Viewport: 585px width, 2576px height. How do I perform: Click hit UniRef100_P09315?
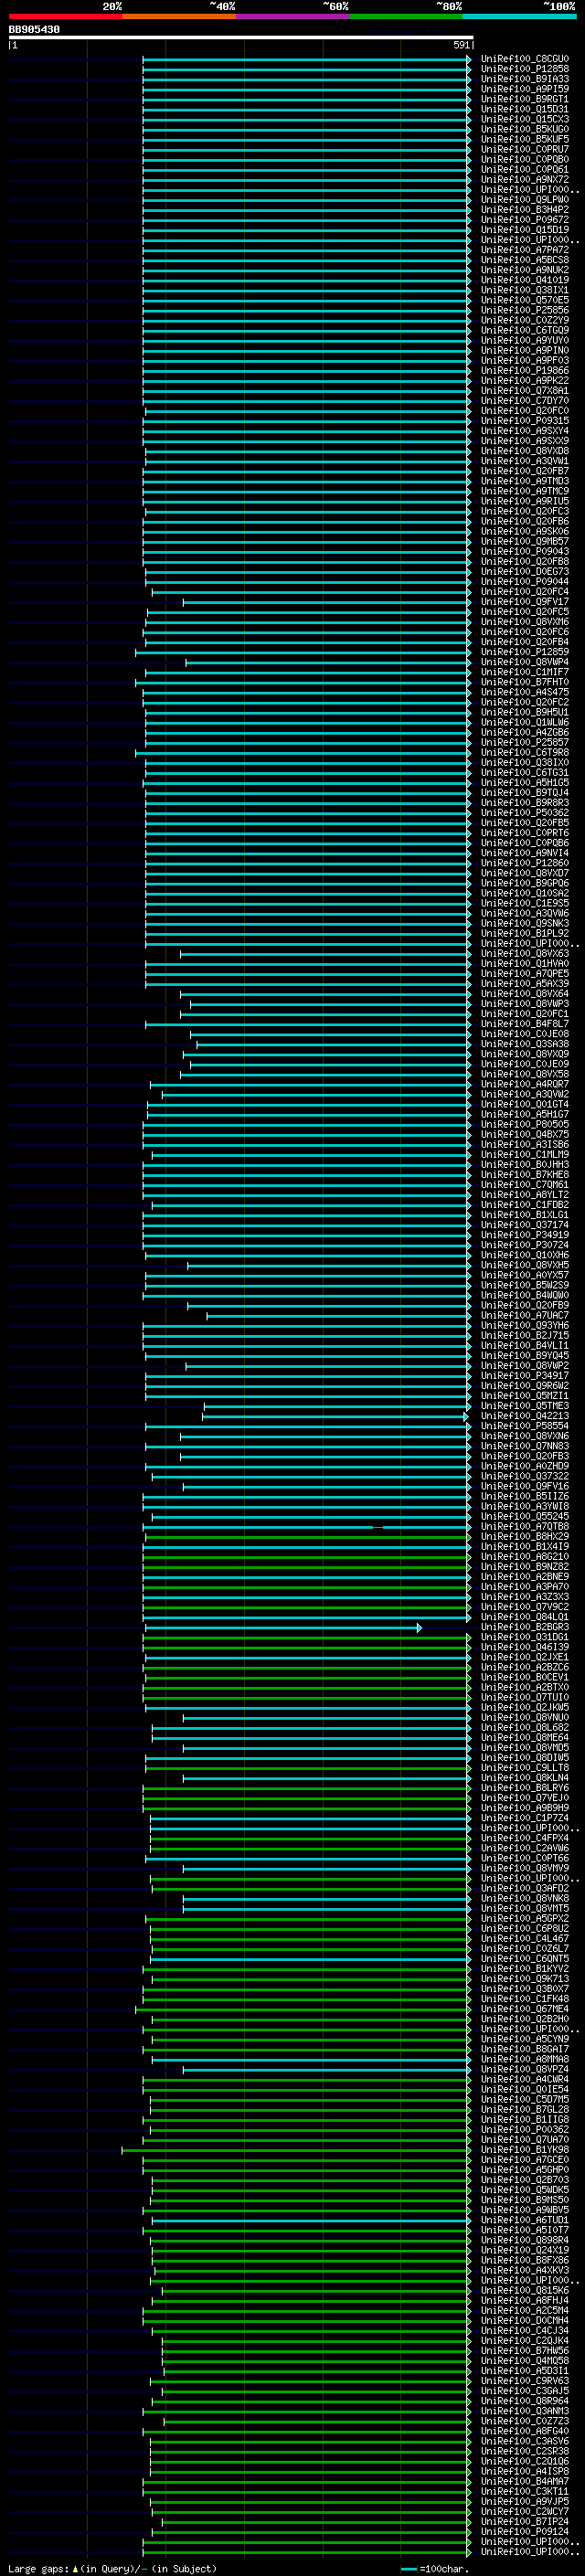pyautogui.click(x=525, y=421)
